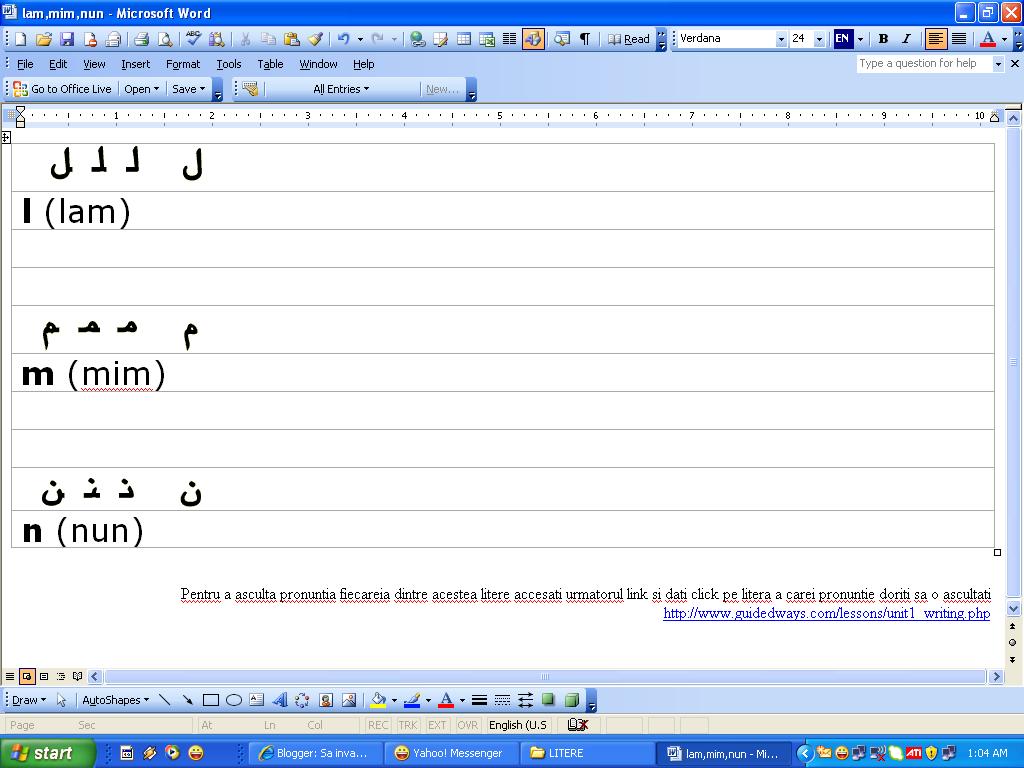1024x768 pixels.
Task: Open the Draw menu dropdown
Action: [29, 700]
